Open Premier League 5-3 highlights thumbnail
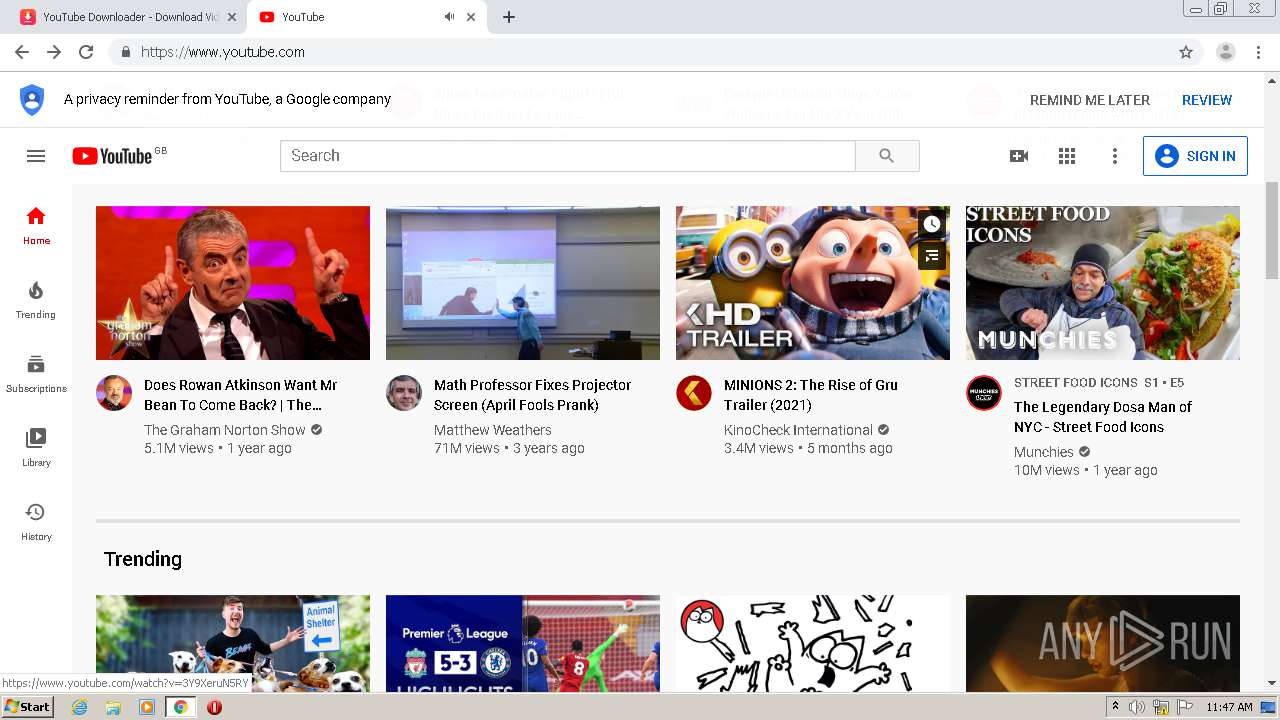Screen dimensions: 1280x720 tap(523, 643)
